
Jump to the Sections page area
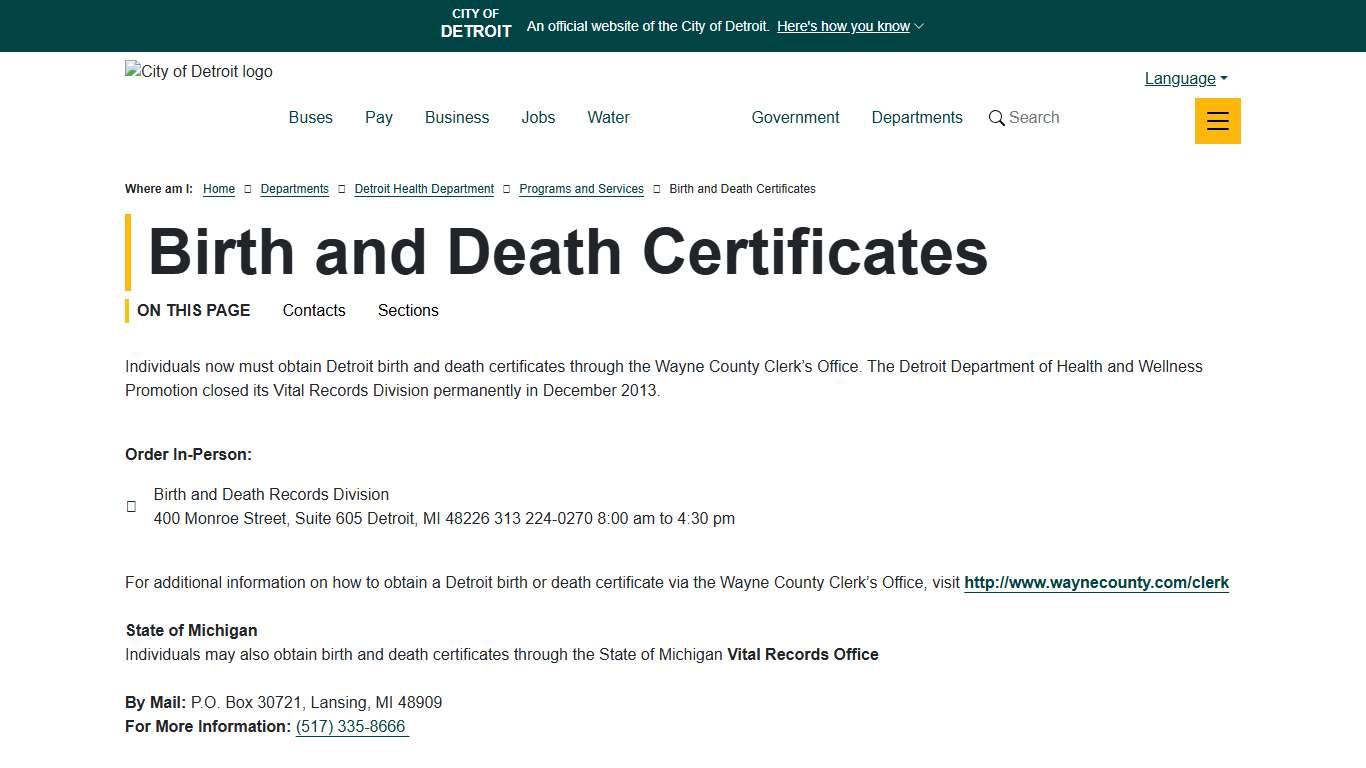408,310
